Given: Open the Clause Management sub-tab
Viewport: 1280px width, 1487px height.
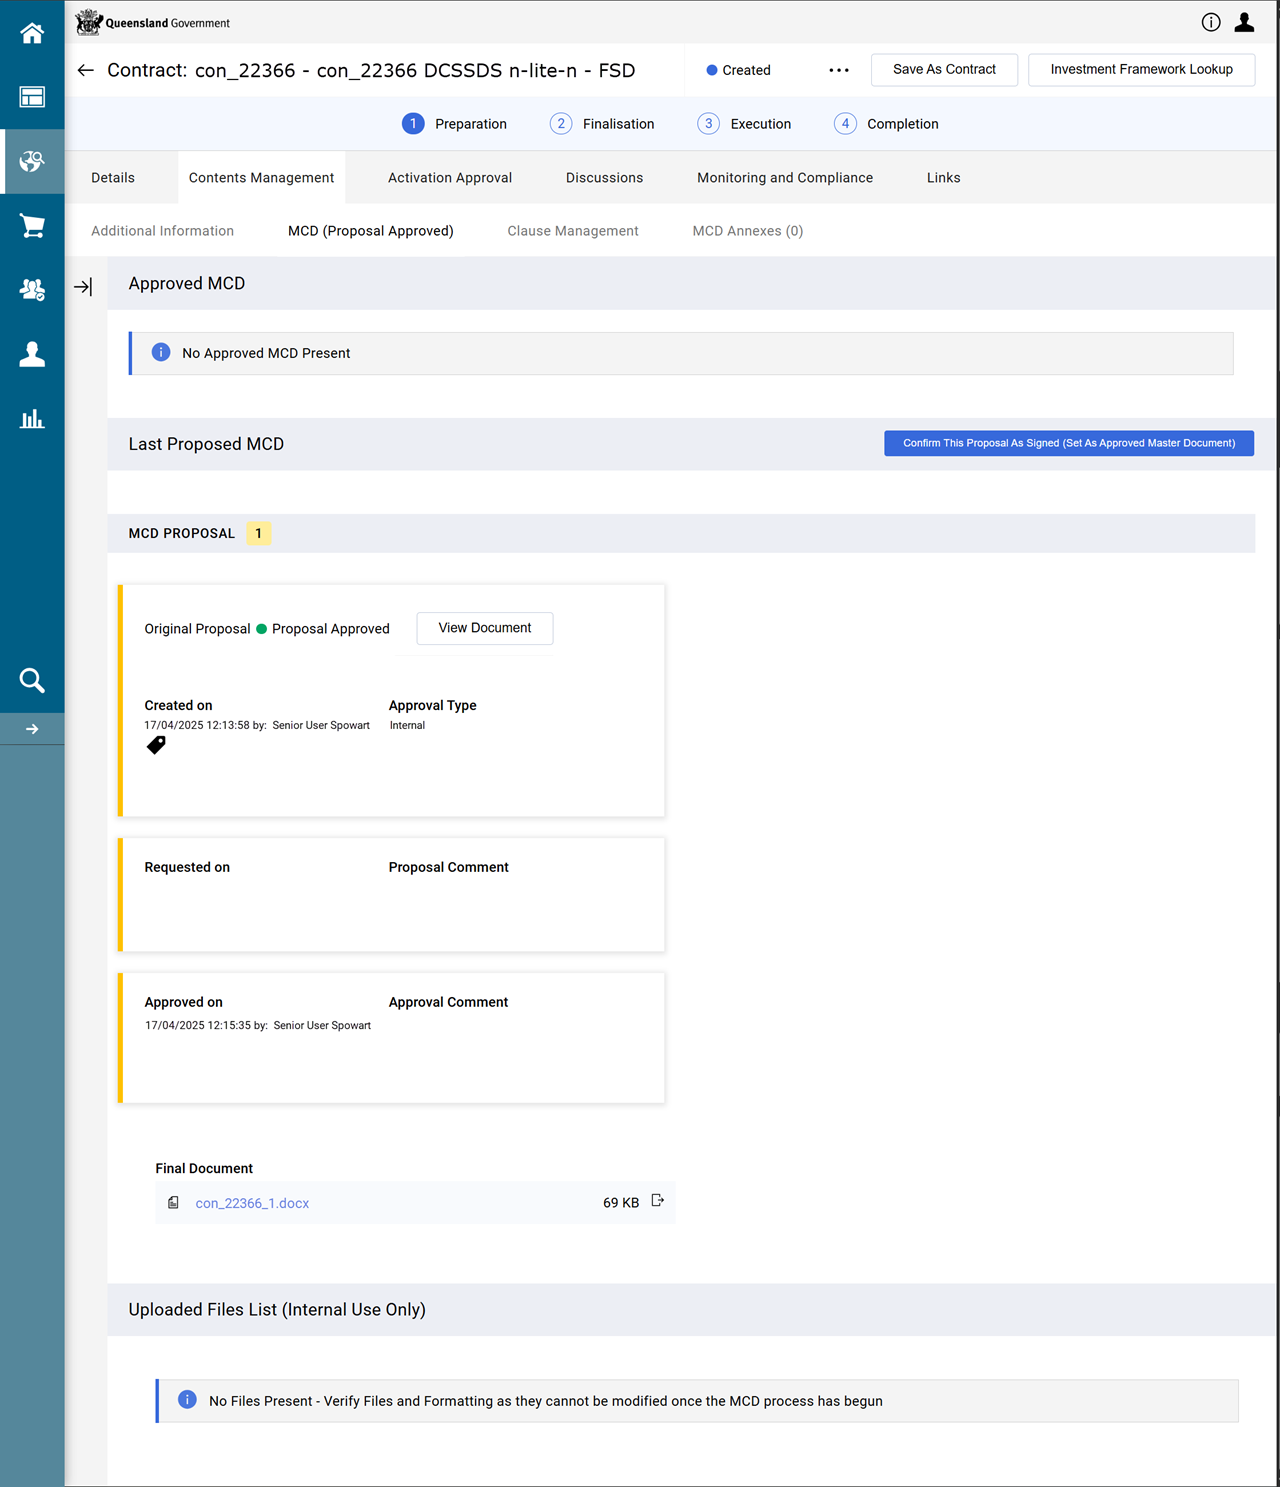Looking at the screenshot, I should click(572, 231).
